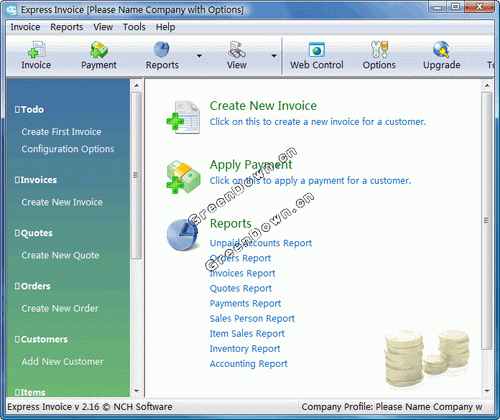Click the large Reports pie chart icon
Screen dimensions: 500x420
point(183,234)
